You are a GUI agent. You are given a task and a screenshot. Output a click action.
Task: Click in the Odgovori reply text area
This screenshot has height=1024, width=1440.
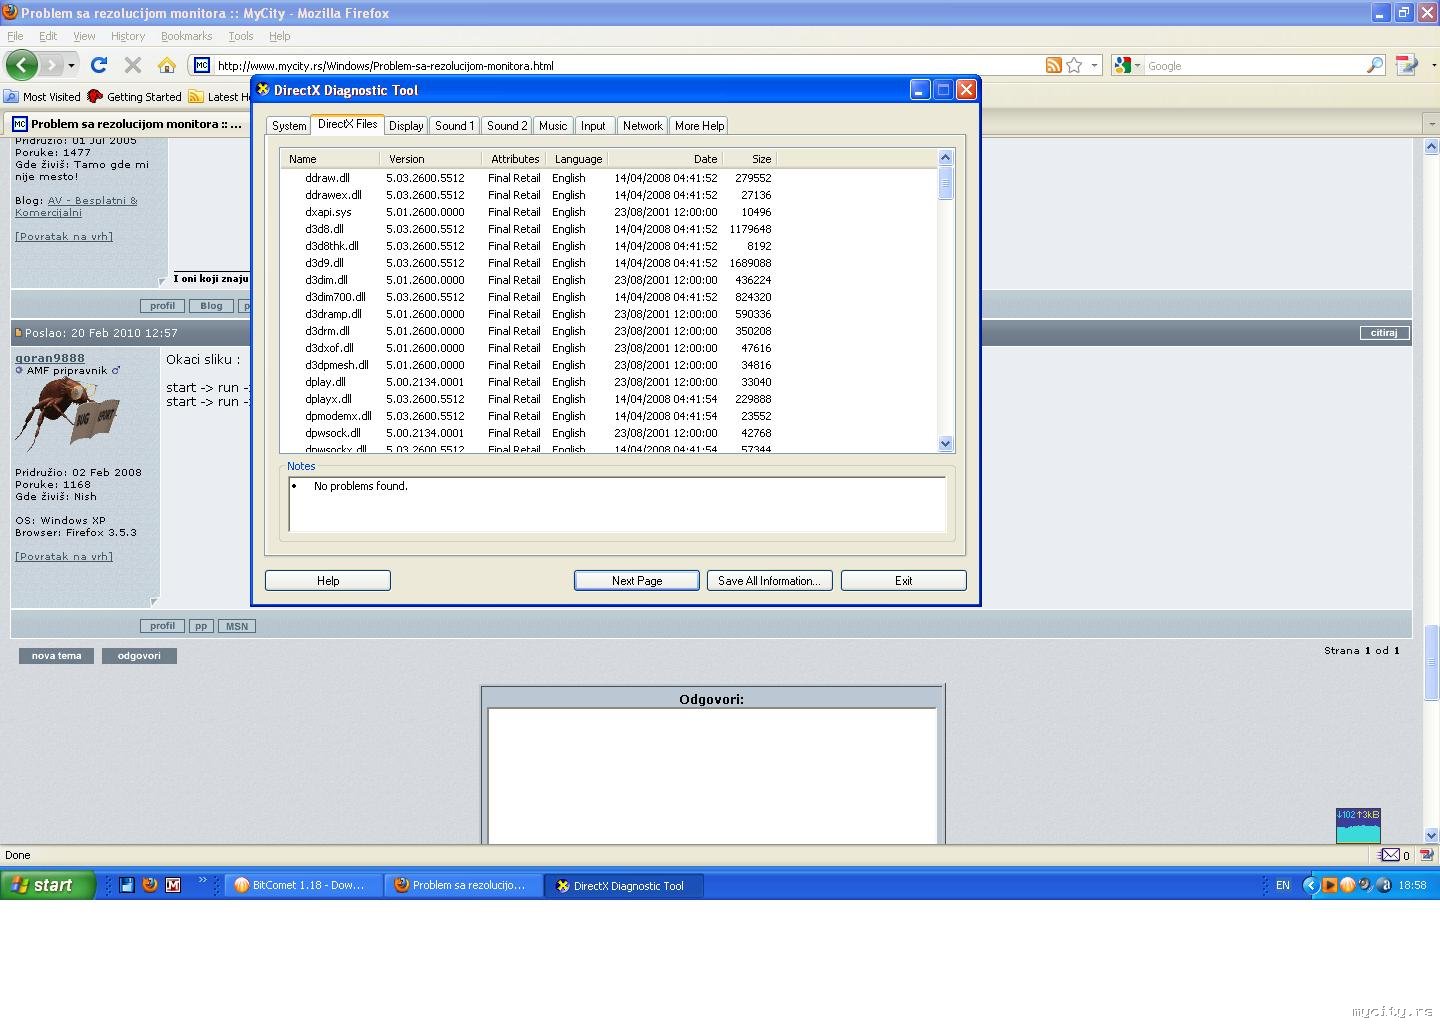[712, 776]
